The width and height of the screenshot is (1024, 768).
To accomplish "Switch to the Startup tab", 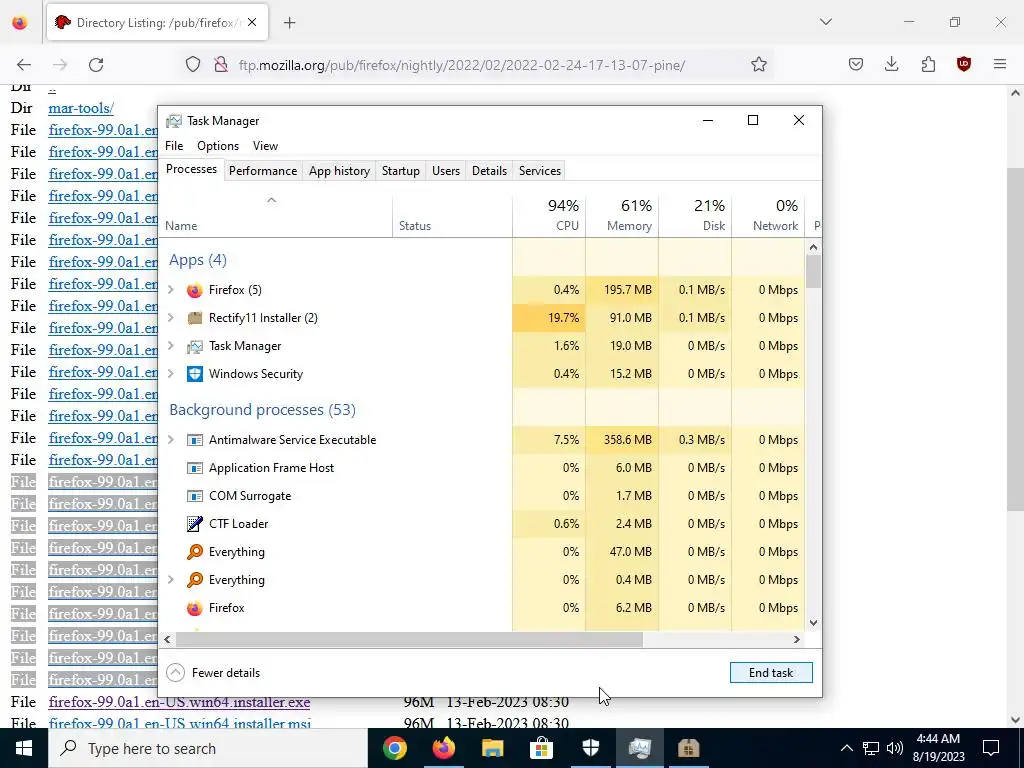I will coord(400,170).
